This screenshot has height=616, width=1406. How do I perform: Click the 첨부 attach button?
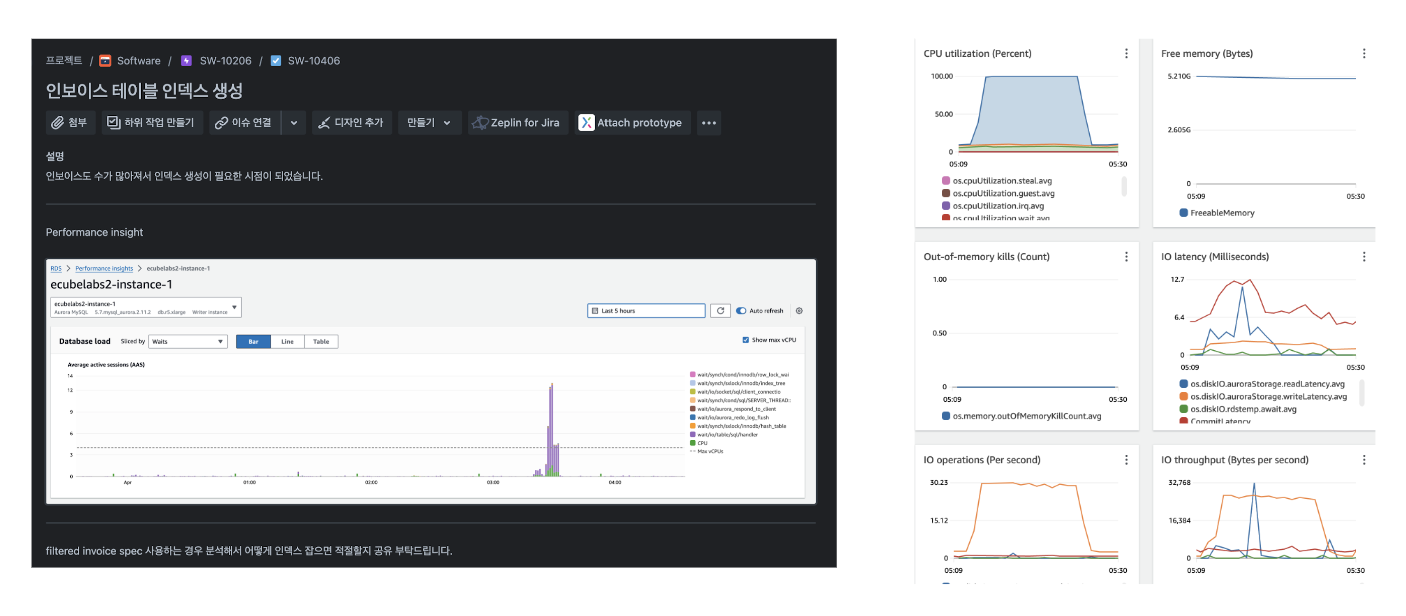click(x=70, y=123)
